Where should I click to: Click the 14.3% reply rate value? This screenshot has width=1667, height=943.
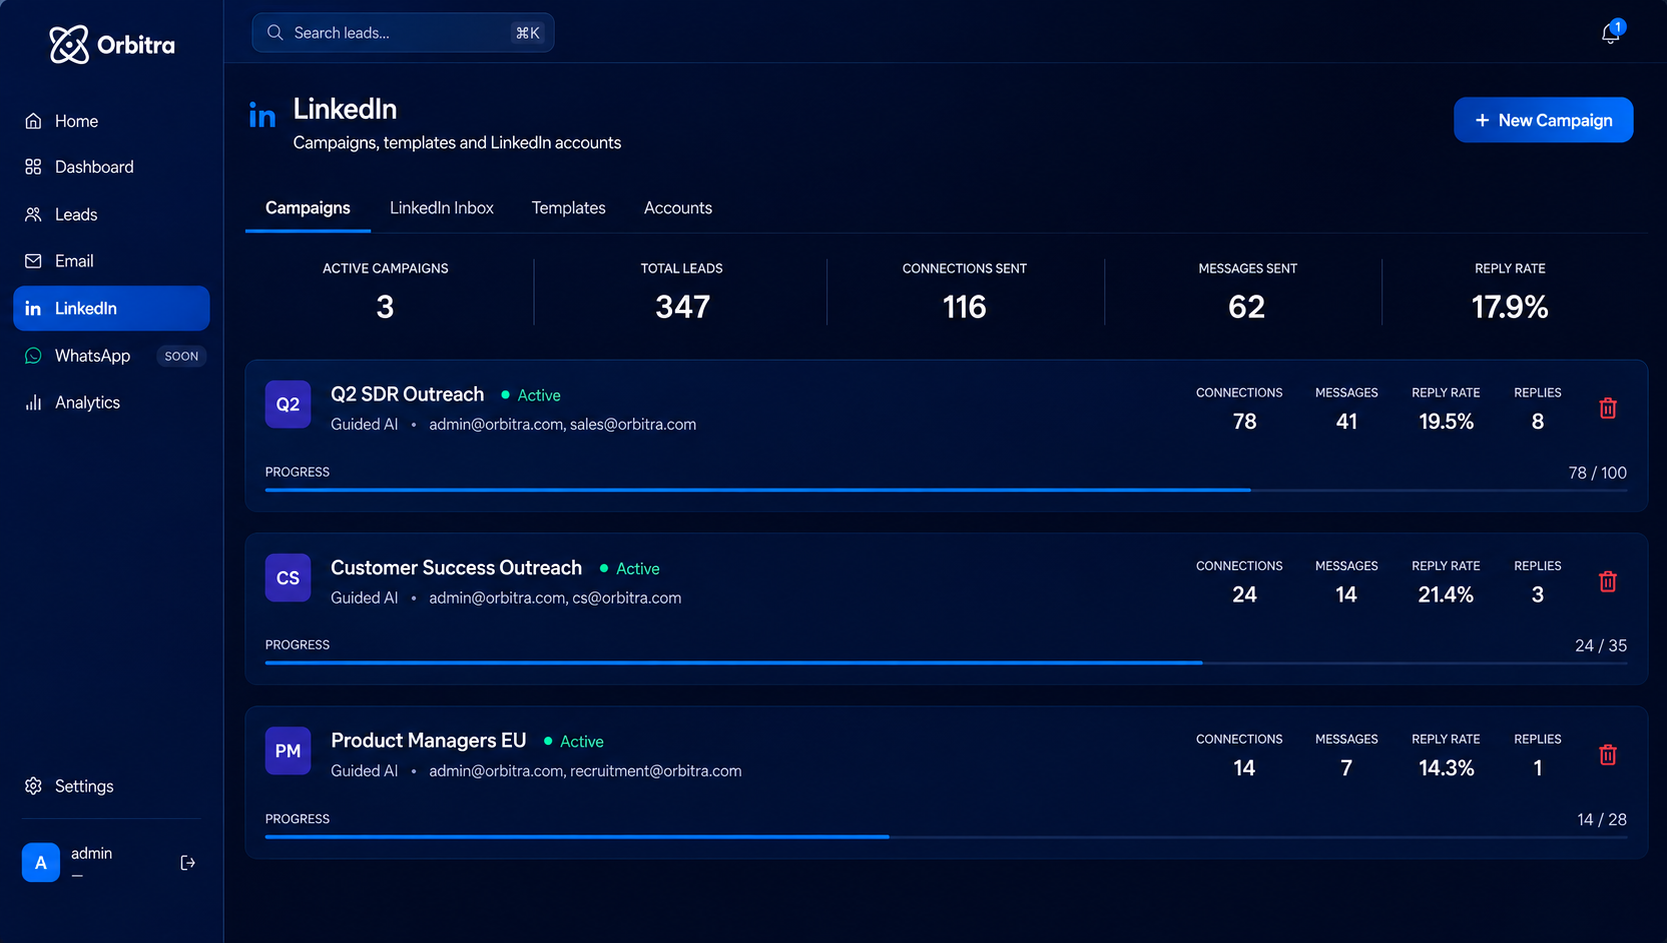[x=1446, y=768]
